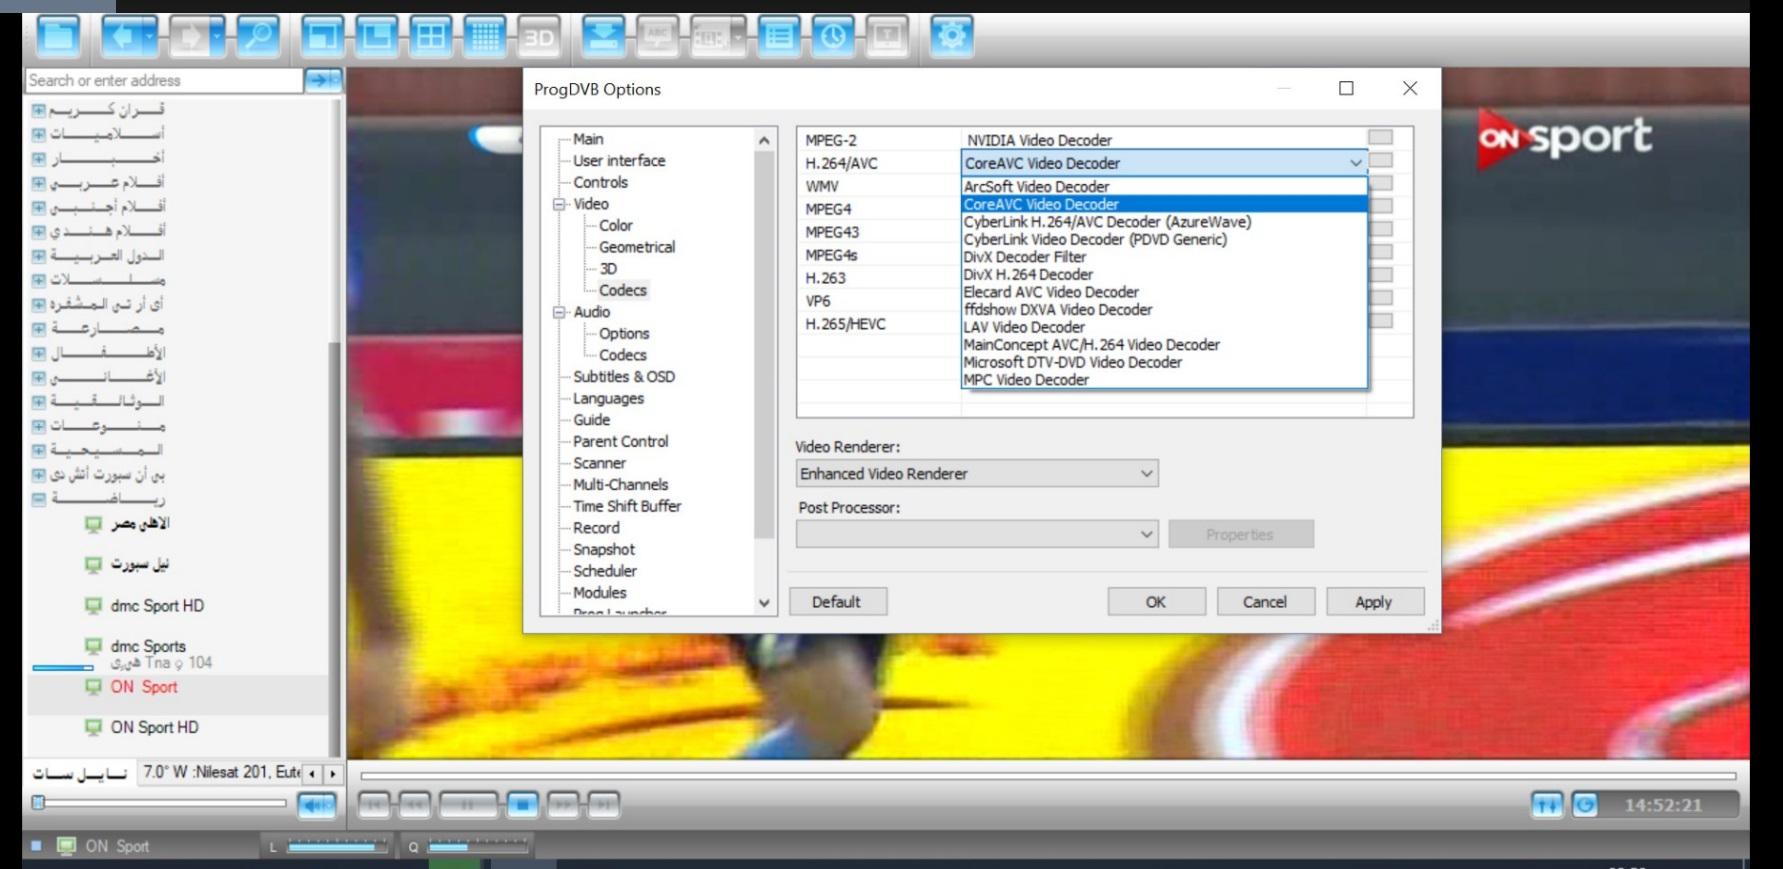Click the ABC subtitles toolbar icon
Viewport: 1783px width, 869px height.
point(657,37)
